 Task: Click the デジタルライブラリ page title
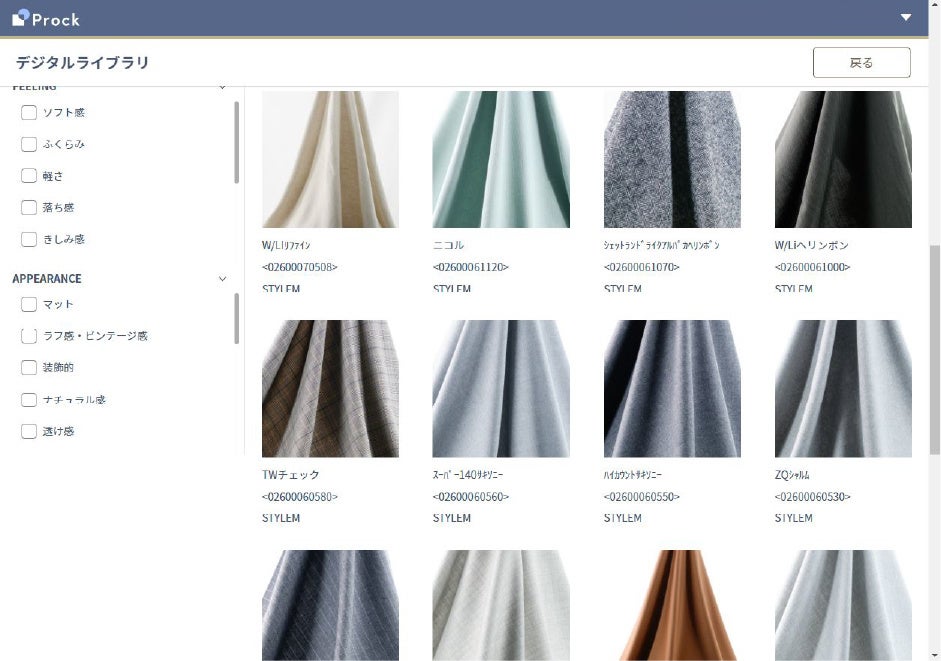click(x=82, y=62)
